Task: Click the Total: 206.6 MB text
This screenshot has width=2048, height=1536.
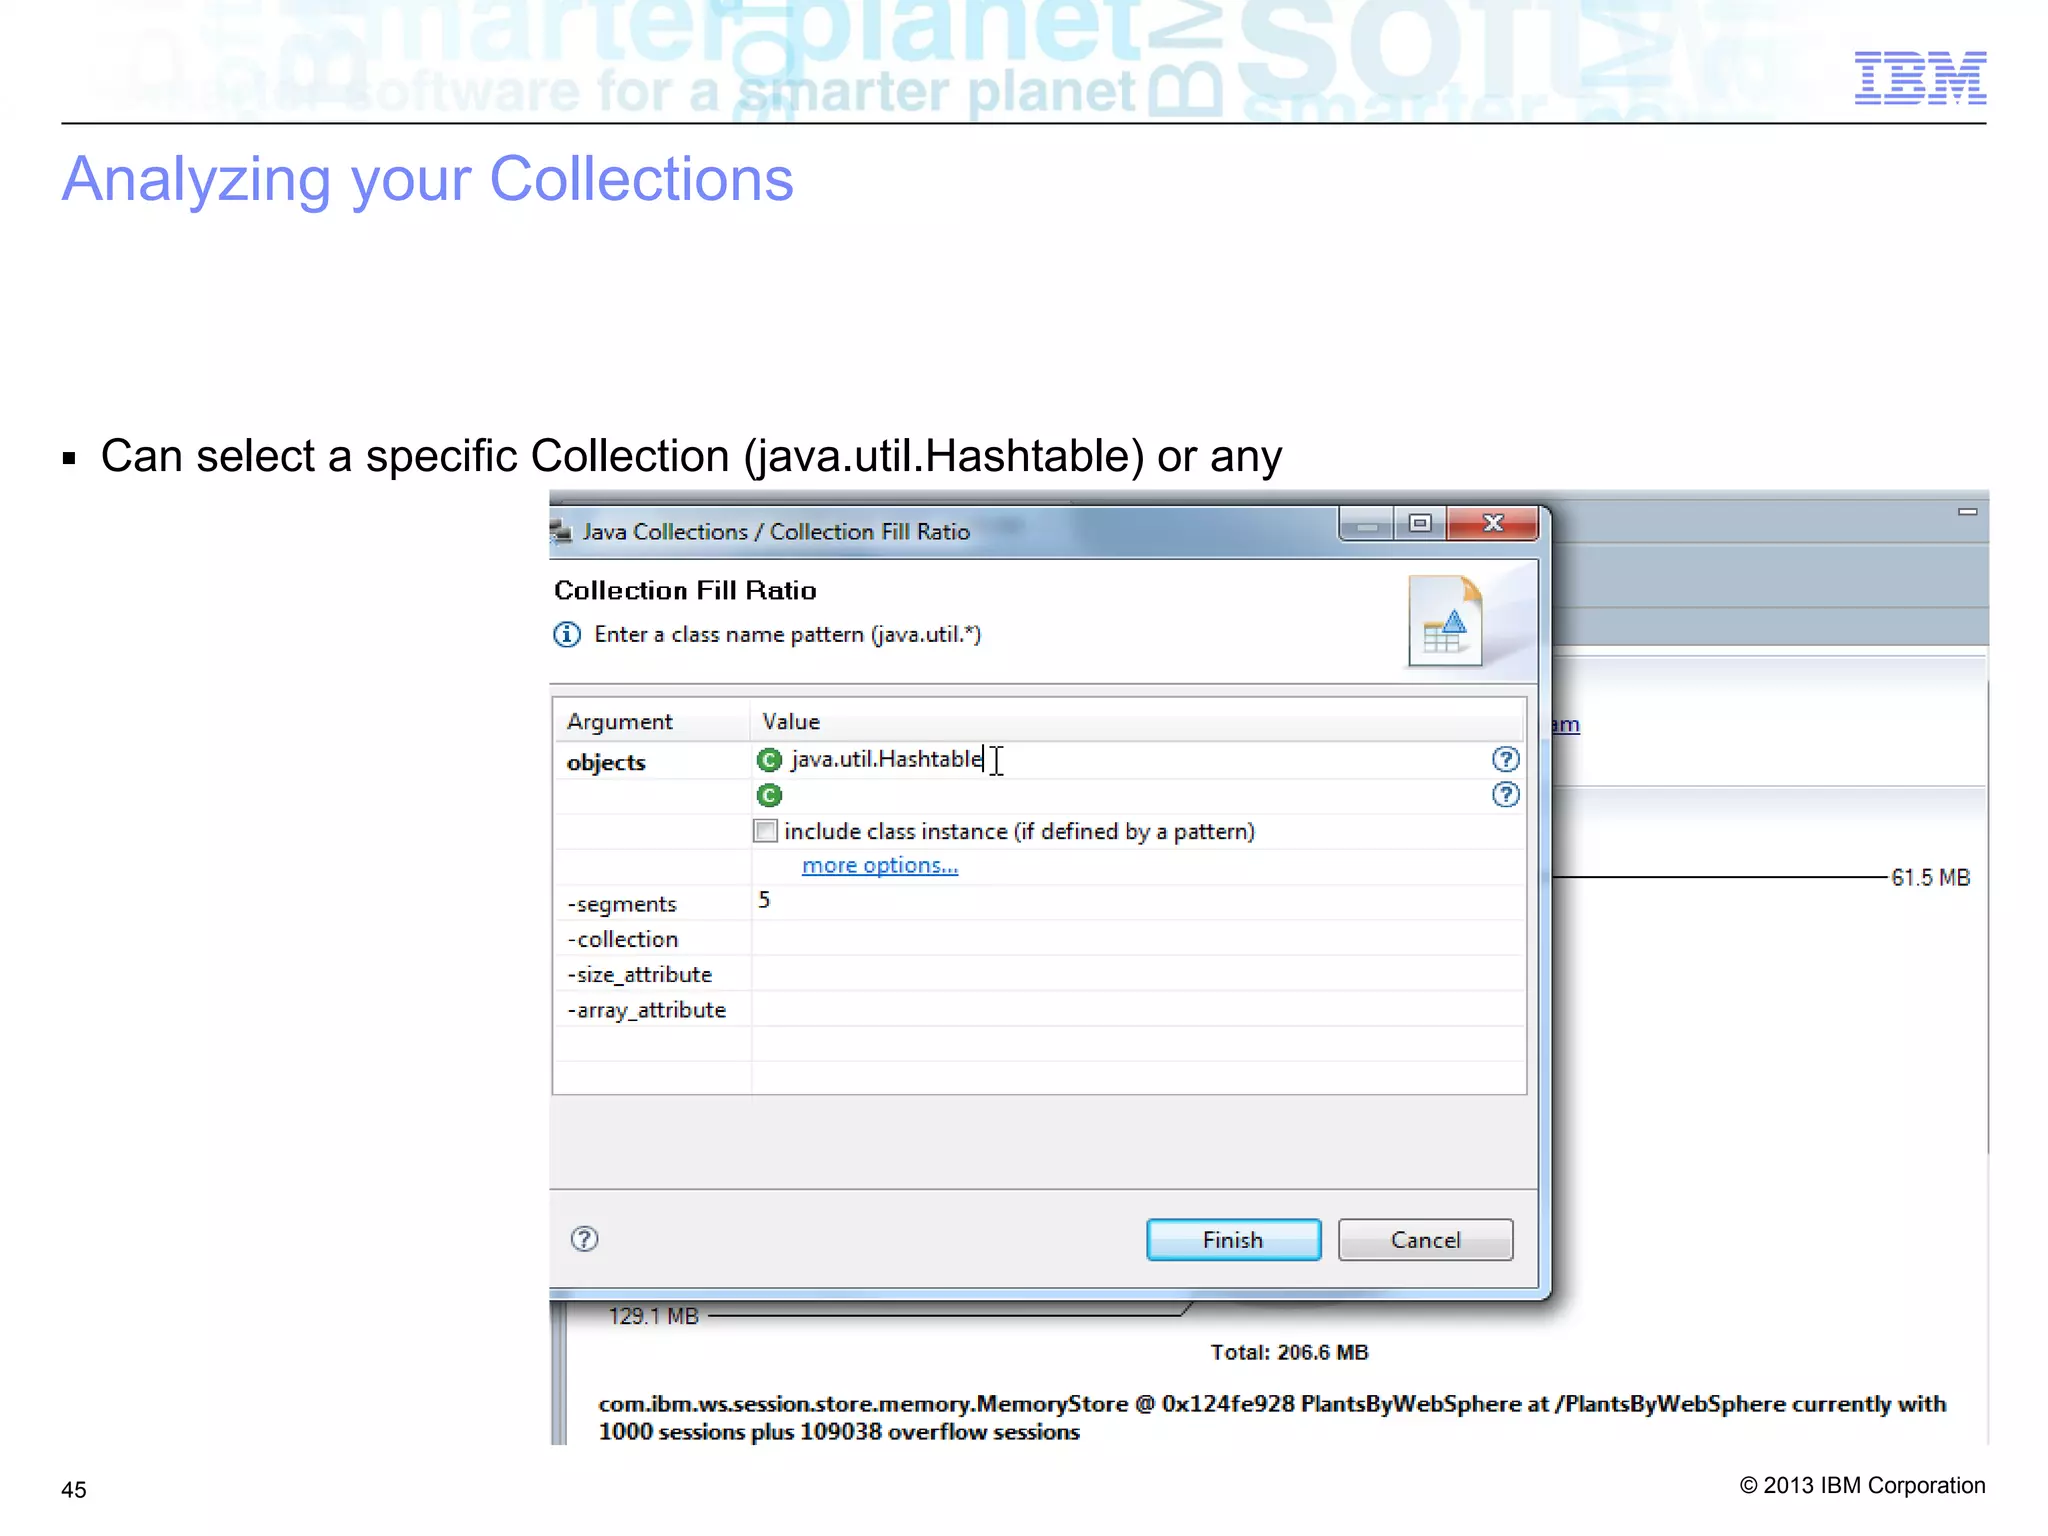Action: pos(1289,1352)
